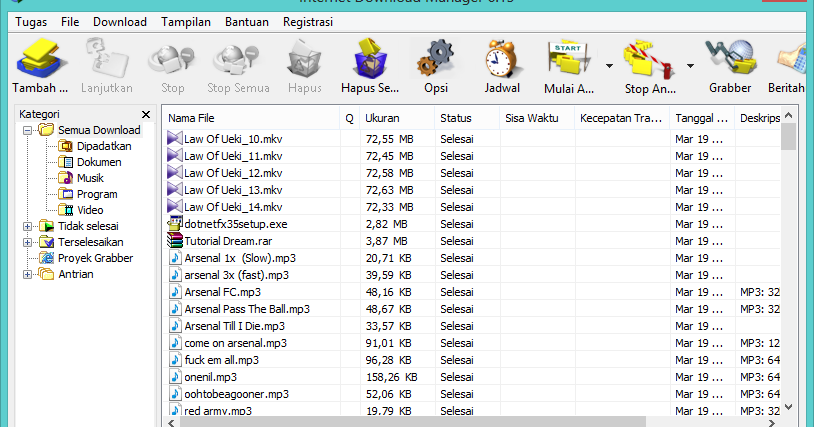
Task: Sort by Sisa Waktu column header
Action: (537, 118)
